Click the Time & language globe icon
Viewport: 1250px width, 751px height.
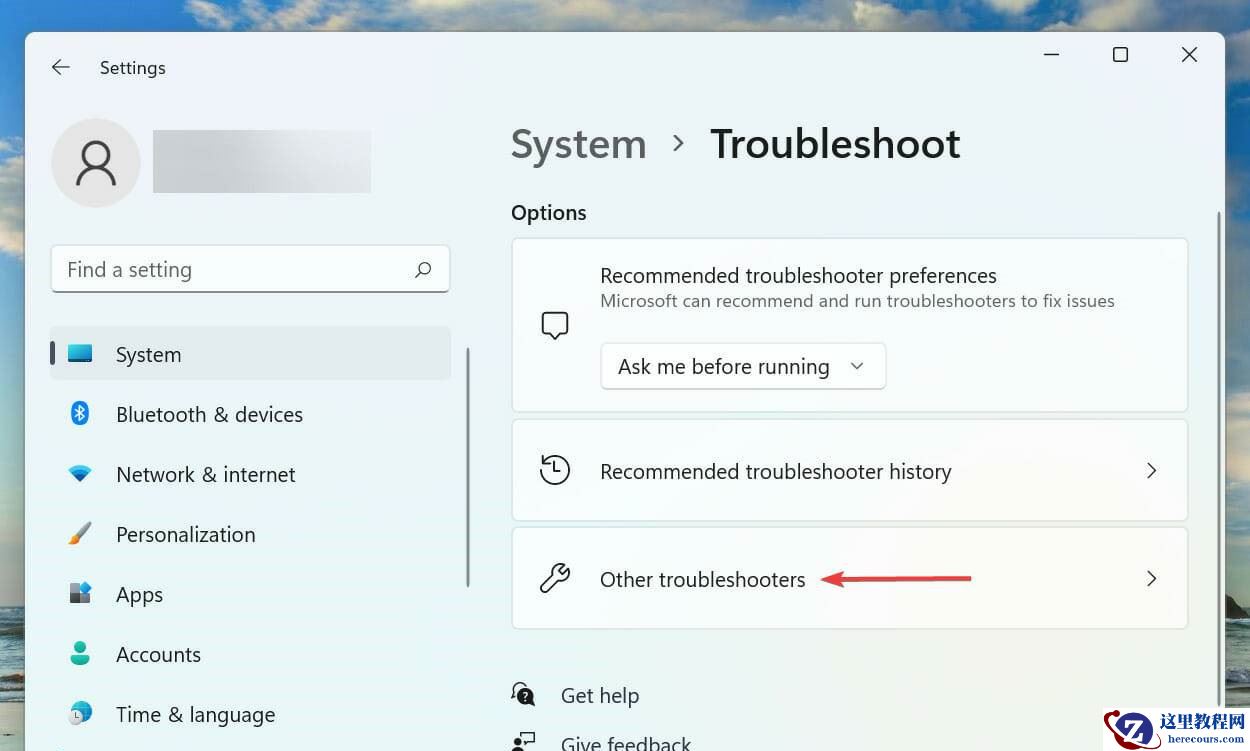(x=80, y=713)
